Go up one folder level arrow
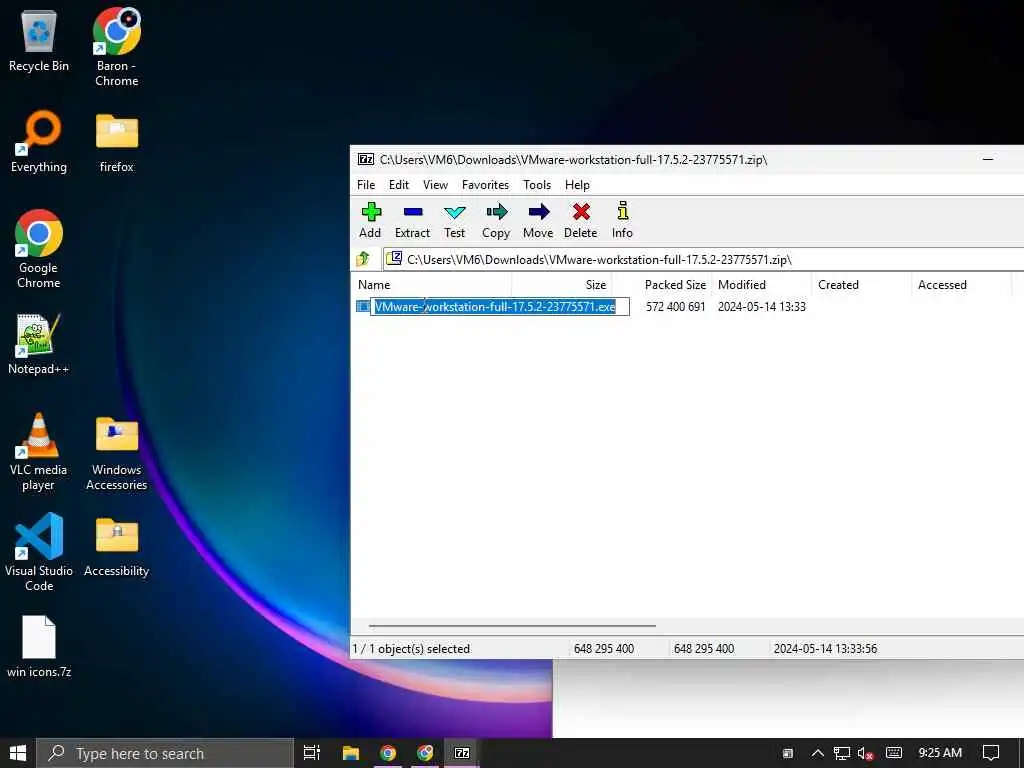The width and height of the screenshot is (1024, 768). point(364,259)
